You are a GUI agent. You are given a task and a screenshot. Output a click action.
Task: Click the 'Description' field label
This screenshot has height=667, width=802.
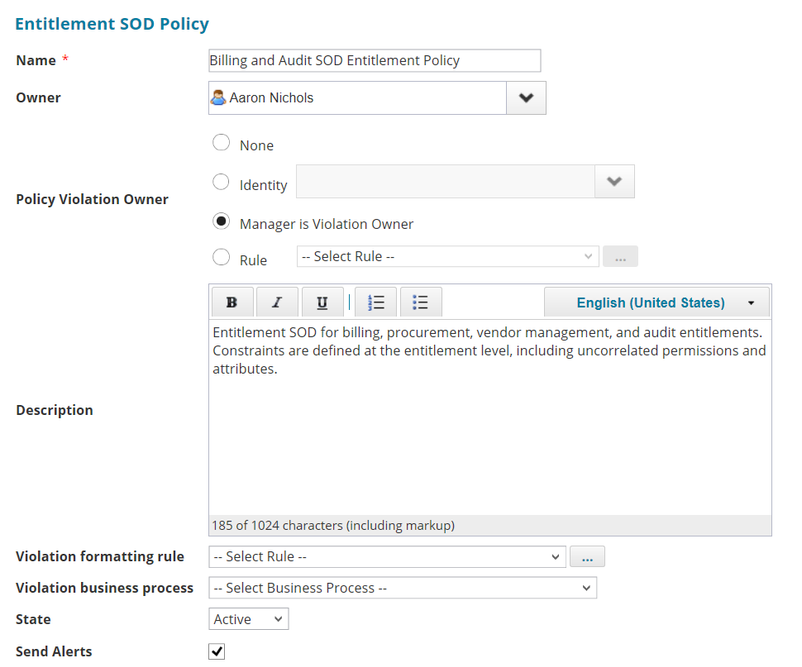54,410
